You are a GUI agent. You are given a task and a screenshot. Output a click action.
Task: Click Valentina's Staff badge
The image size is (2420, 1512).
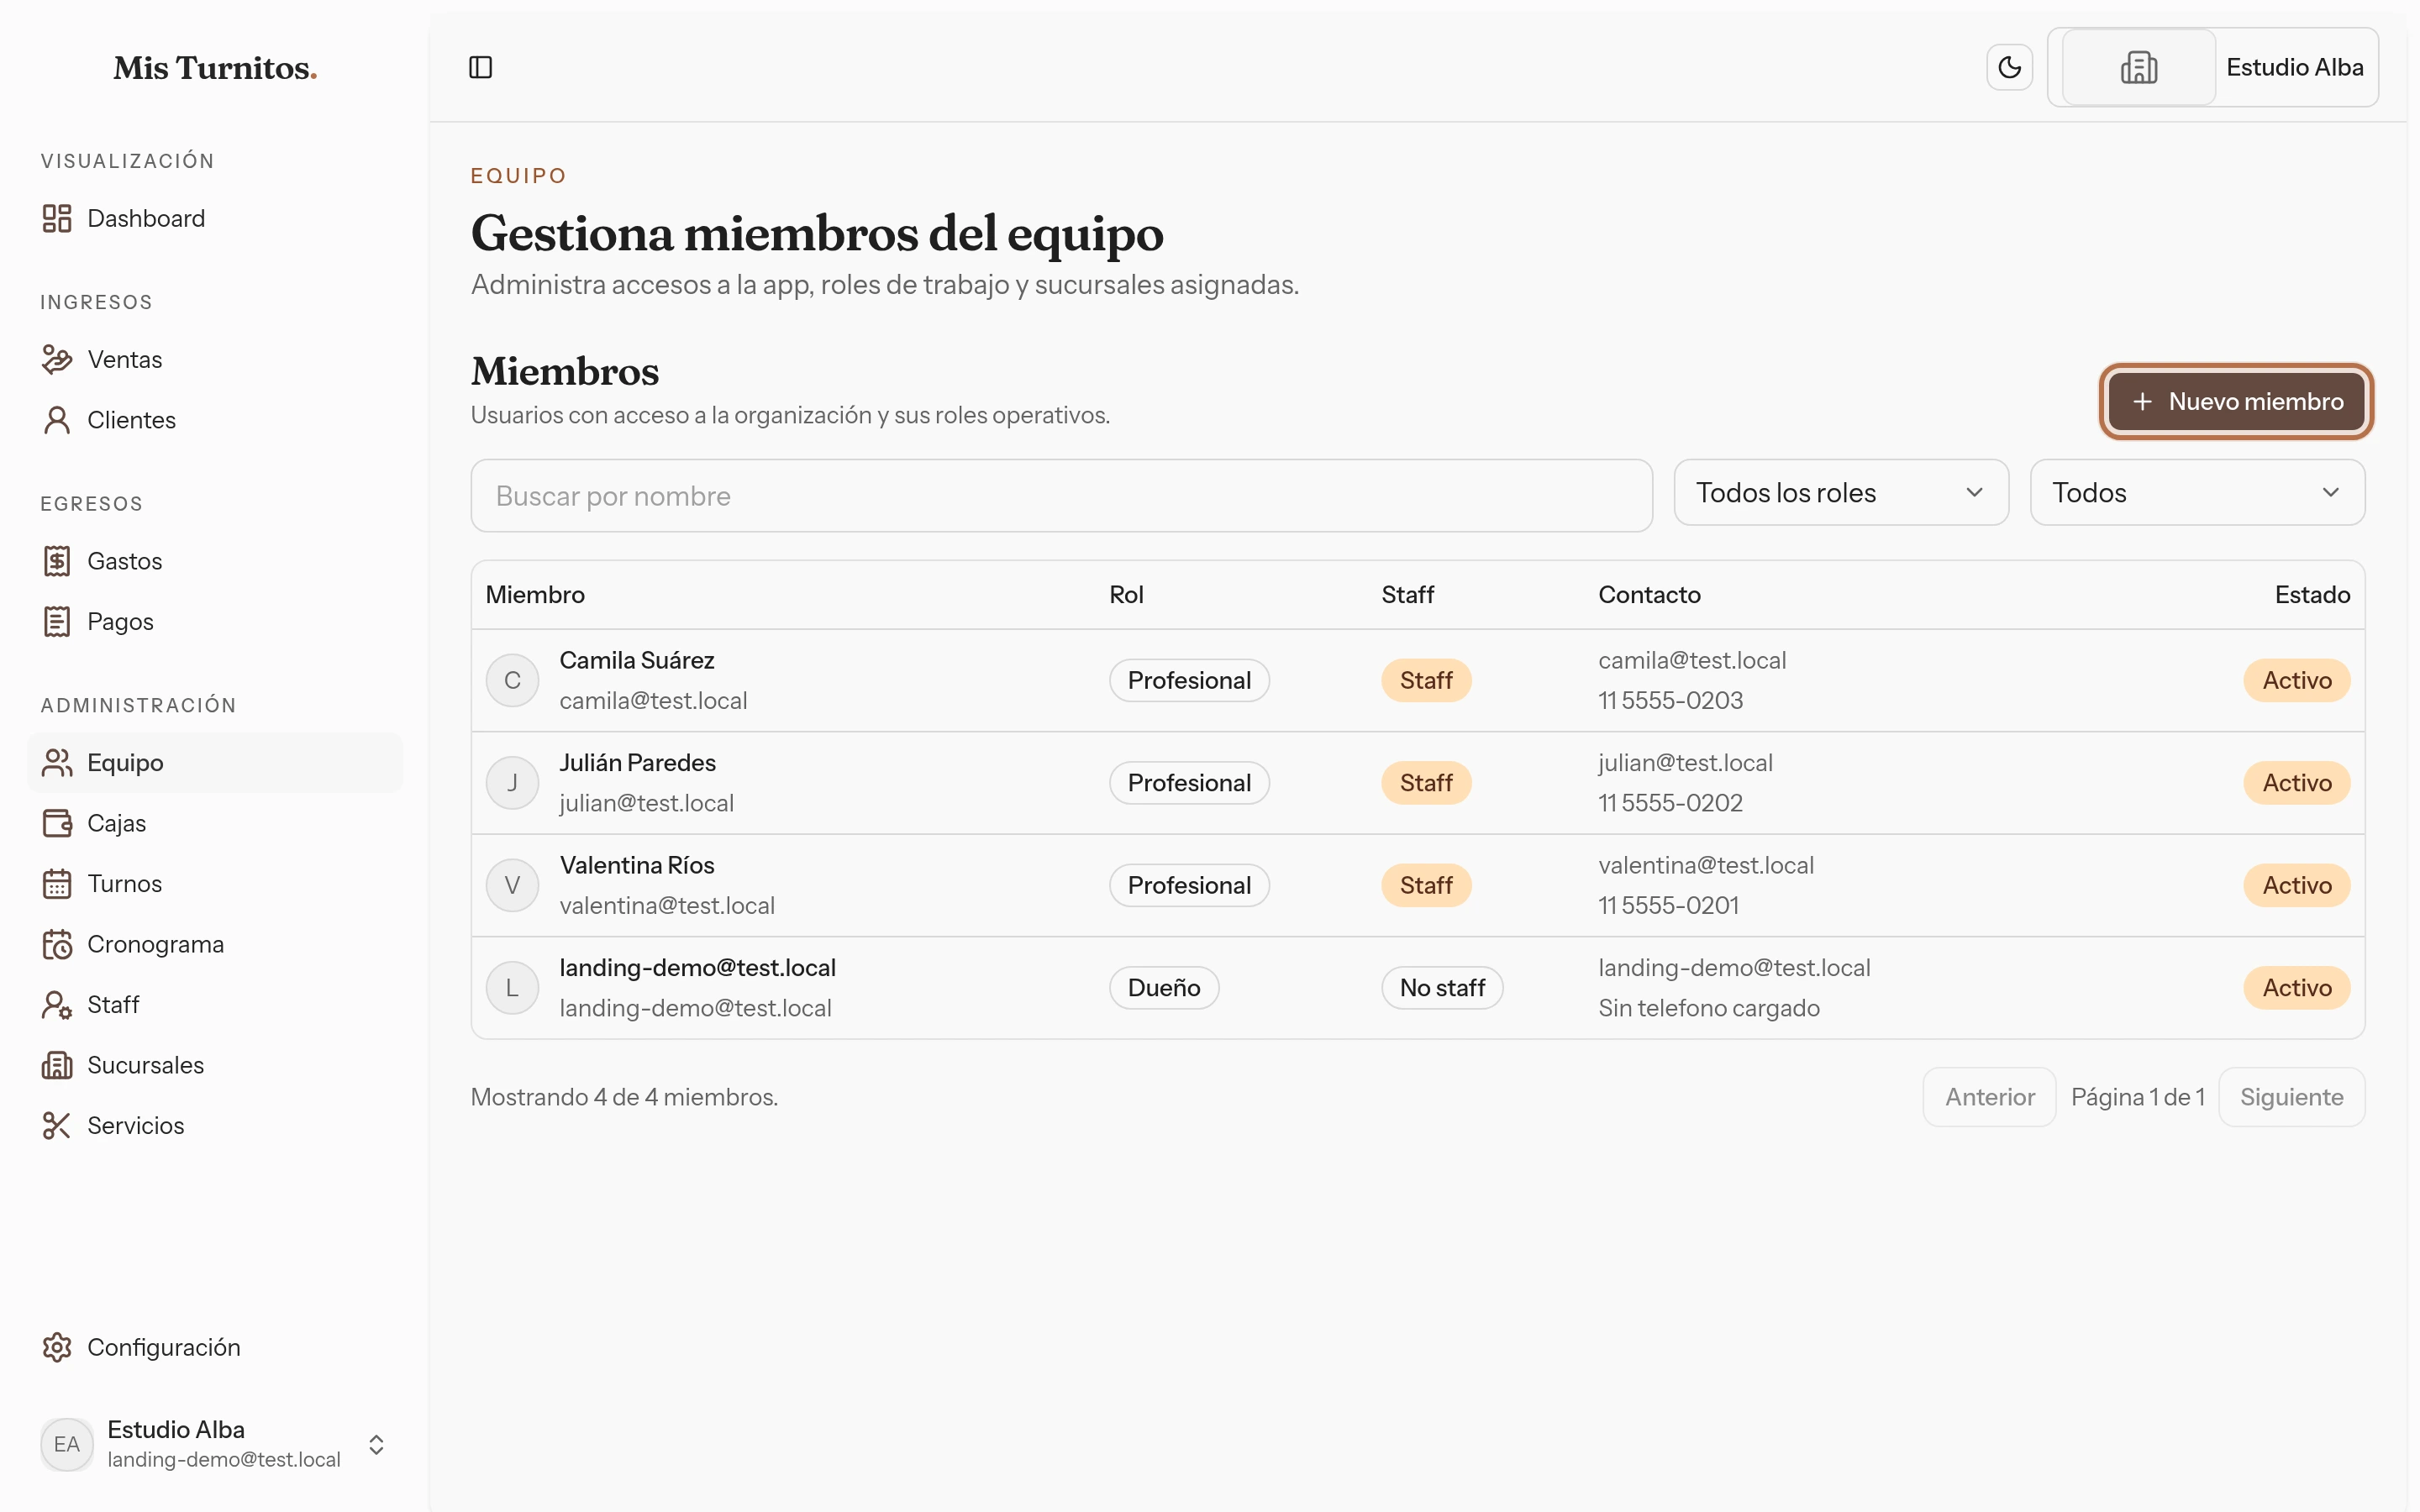pos(1426,885)
